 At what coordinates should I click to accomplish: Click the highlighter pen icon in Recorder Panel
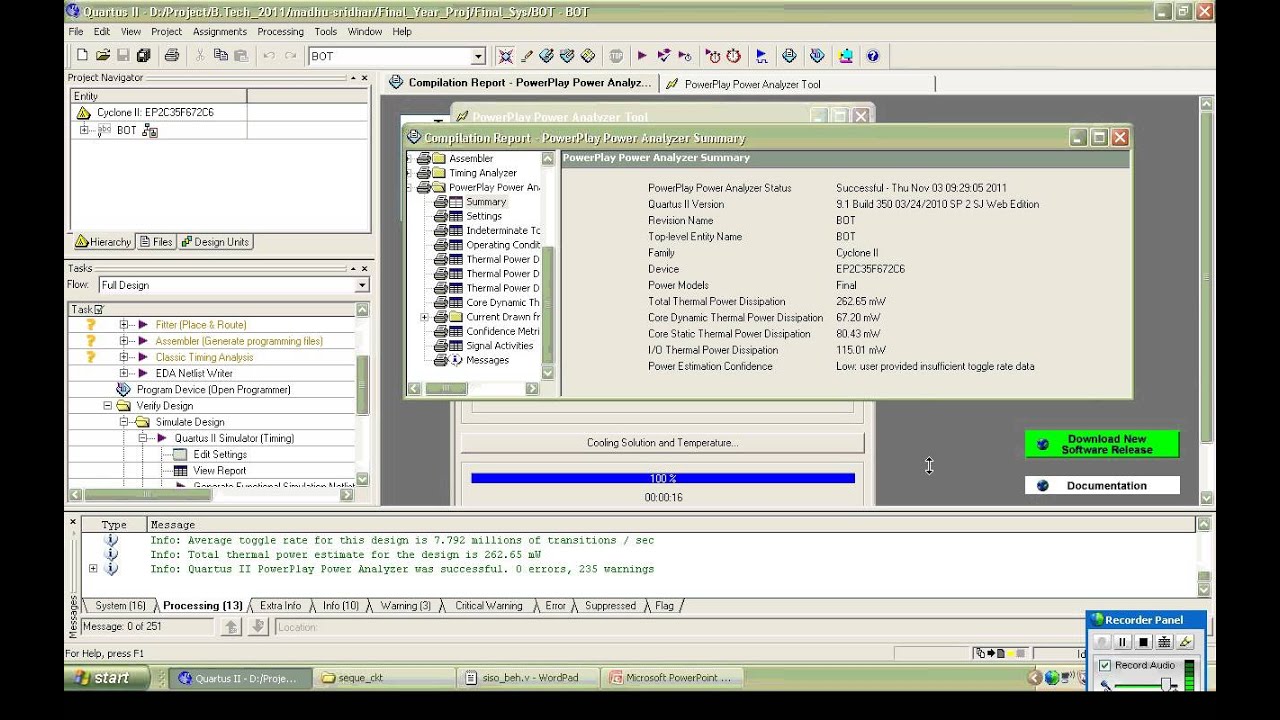[1185, 642]
